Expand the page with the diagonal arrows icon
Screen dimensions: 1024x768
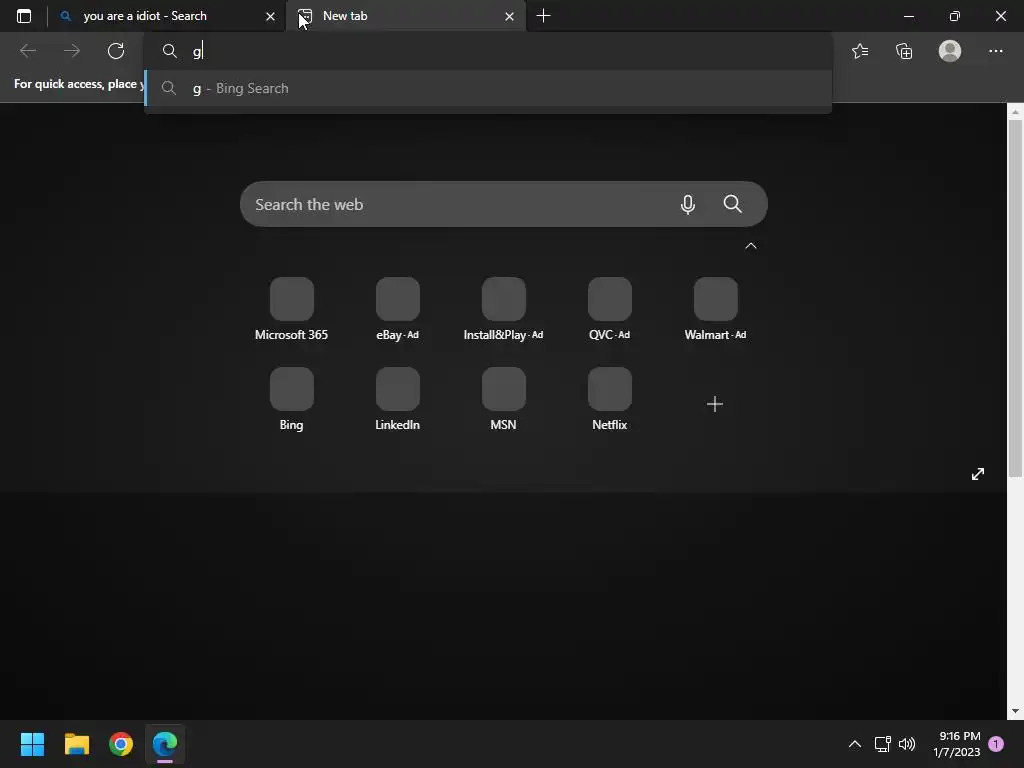tap(978, 474)
